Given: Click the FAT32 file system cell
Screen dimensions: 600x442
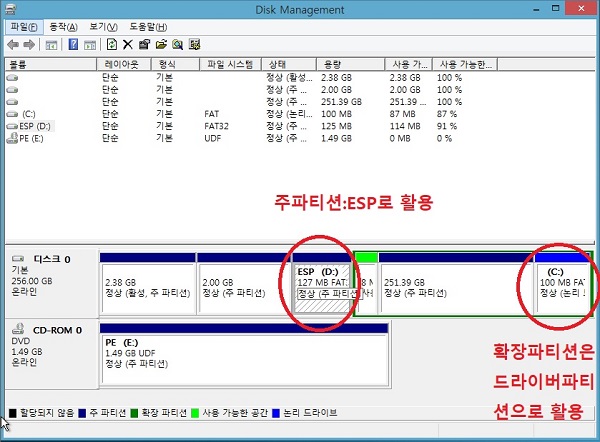Looking at the screenshot, I should [x=216, y=126].
